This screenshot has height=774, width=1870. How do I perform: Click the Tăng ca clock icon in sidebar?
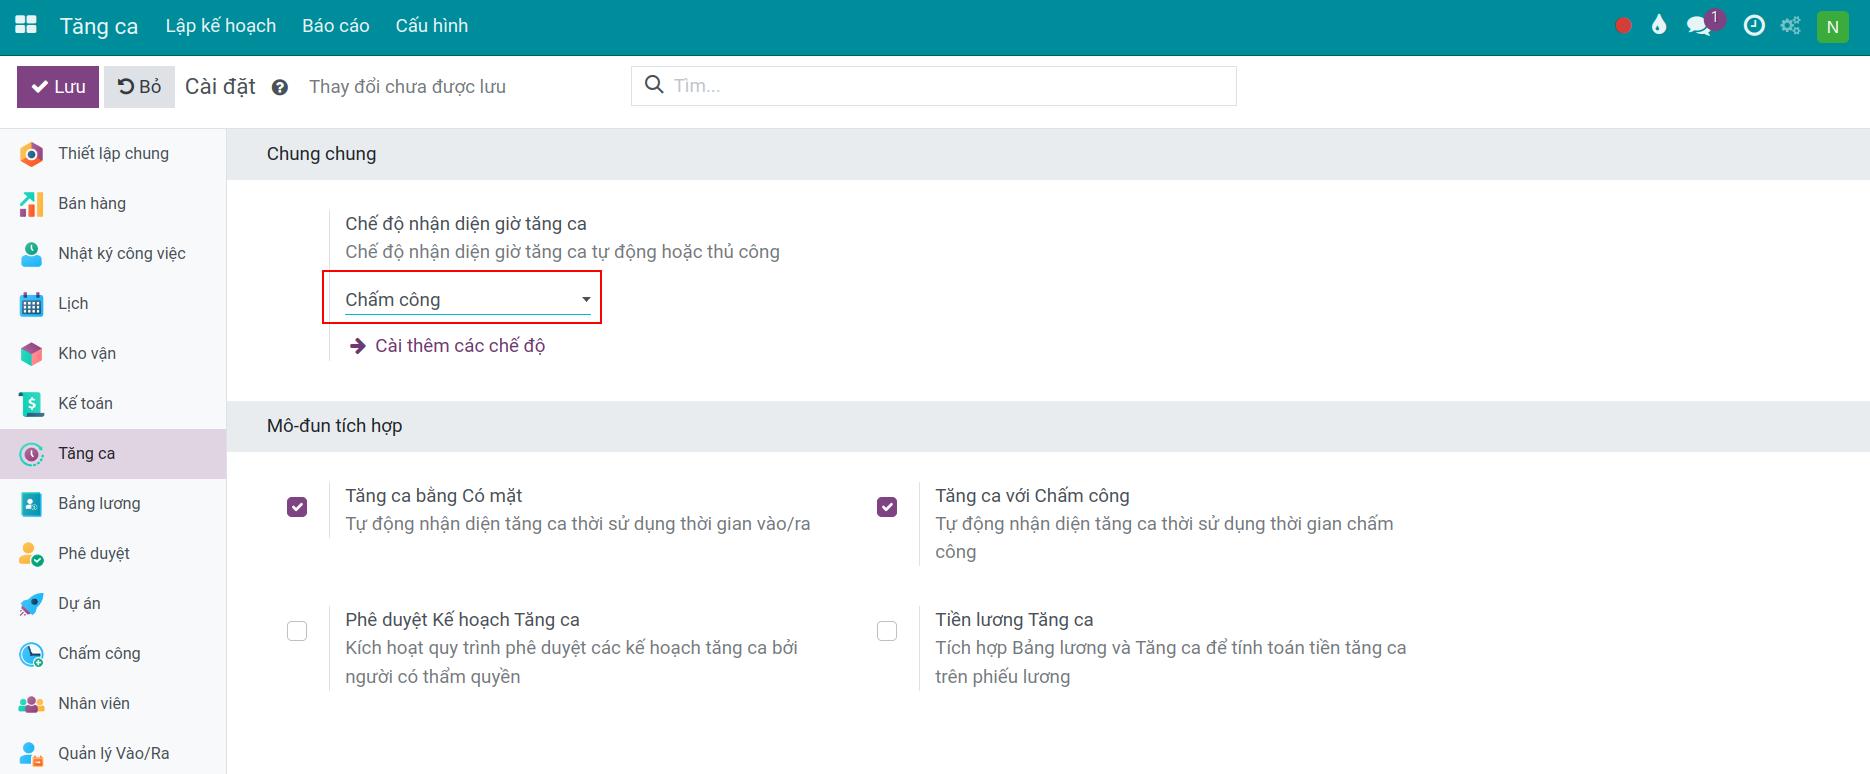tap(32, 454)
